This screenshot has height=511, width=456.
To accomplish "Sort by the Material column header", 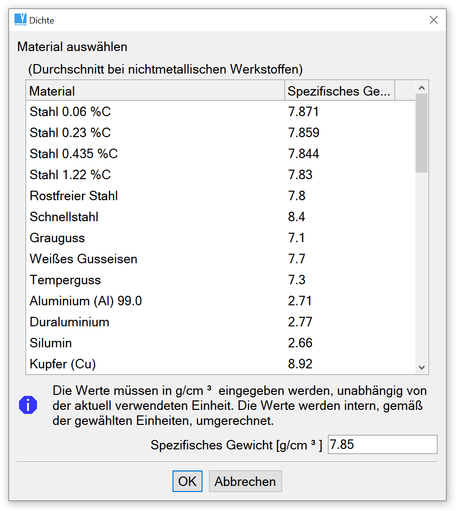I will pos(155,91).
